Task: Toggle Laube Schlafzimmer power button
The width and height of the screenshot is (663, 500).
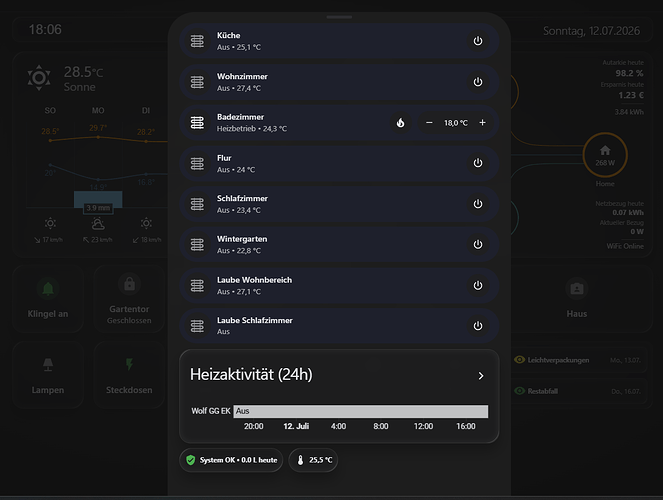Action: pos(477,326)
